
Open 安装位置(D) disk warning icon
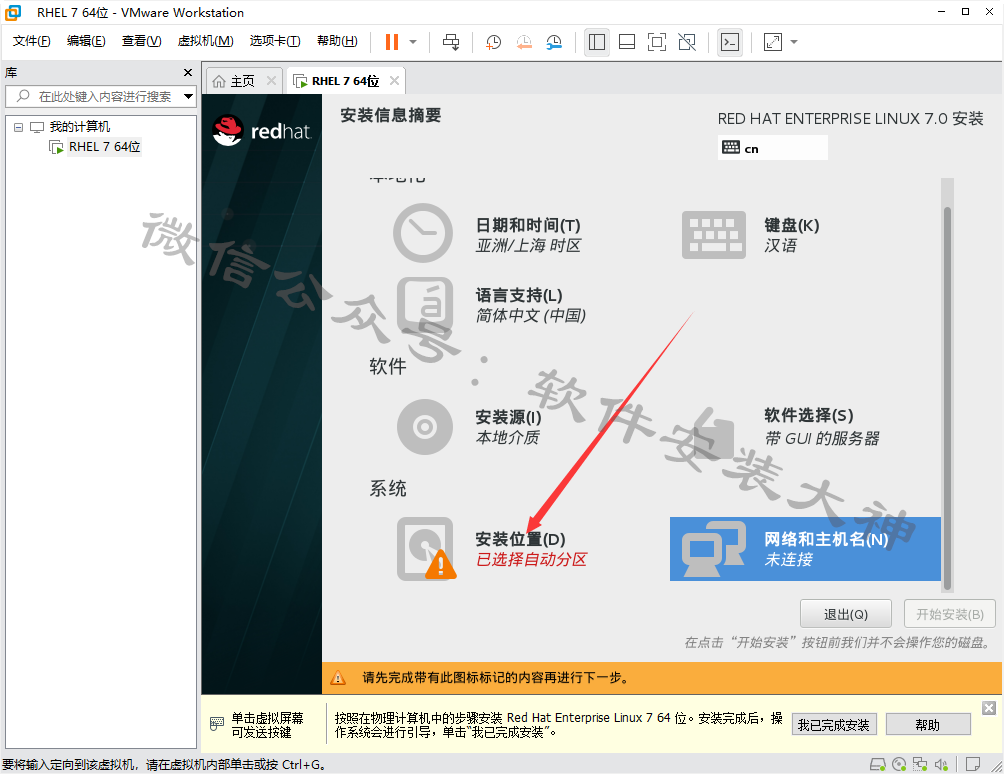[x=425, y=549]
